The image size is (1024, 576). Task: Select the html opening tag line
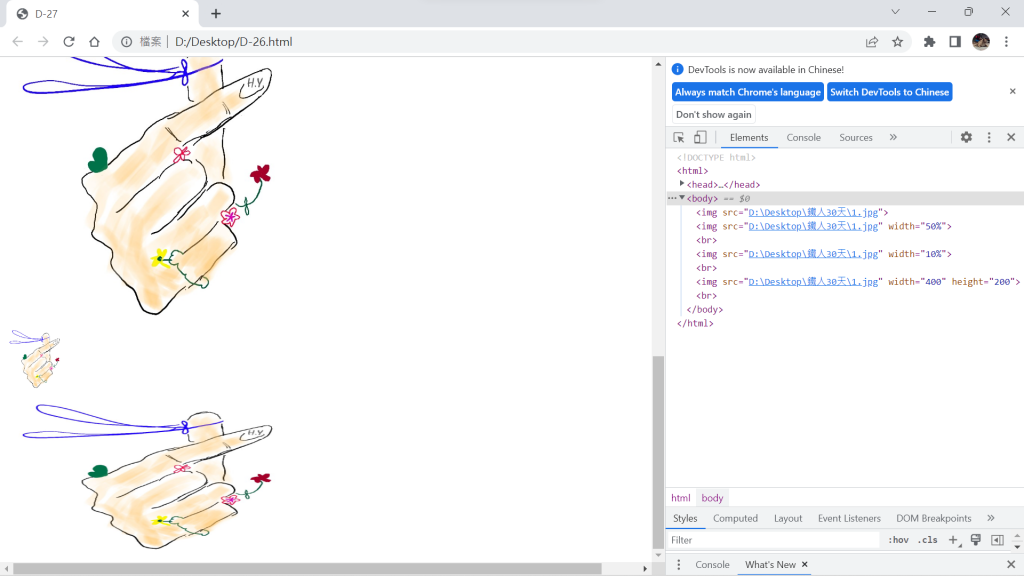692,170
